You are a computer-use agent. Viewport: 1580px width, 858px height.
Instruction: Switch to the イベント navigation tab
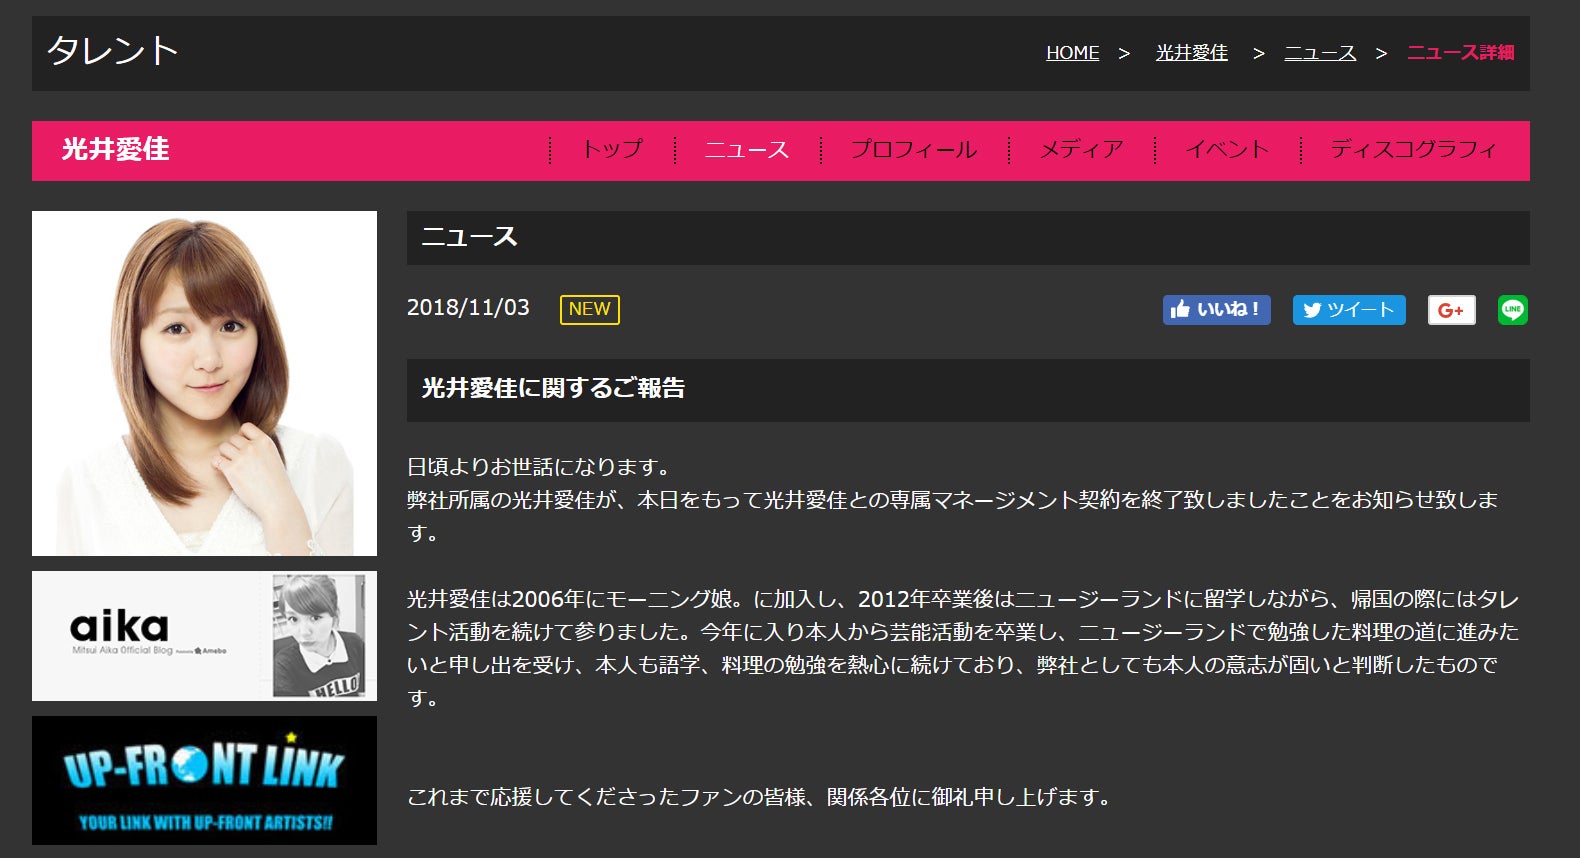(1226, 150)
